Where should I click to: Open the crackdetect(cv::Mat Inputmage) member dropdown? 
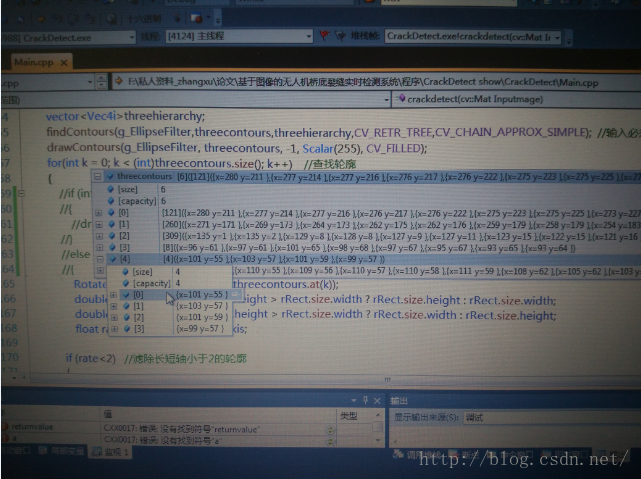tap(516, 99)
